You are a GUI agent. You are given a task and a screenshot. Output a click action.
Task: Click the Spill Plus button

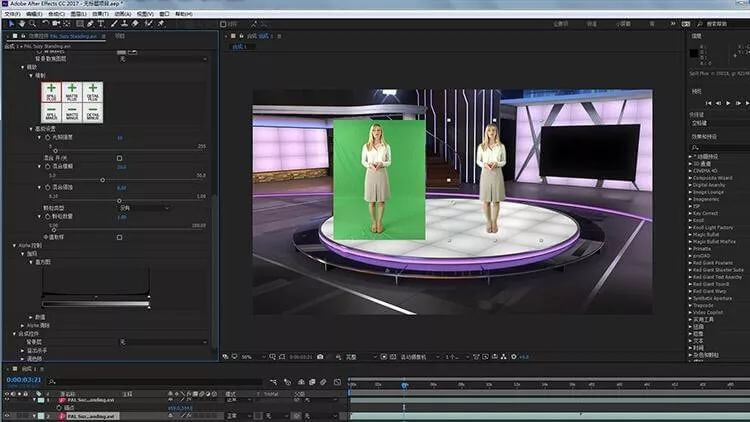click(x=51, y=93)
